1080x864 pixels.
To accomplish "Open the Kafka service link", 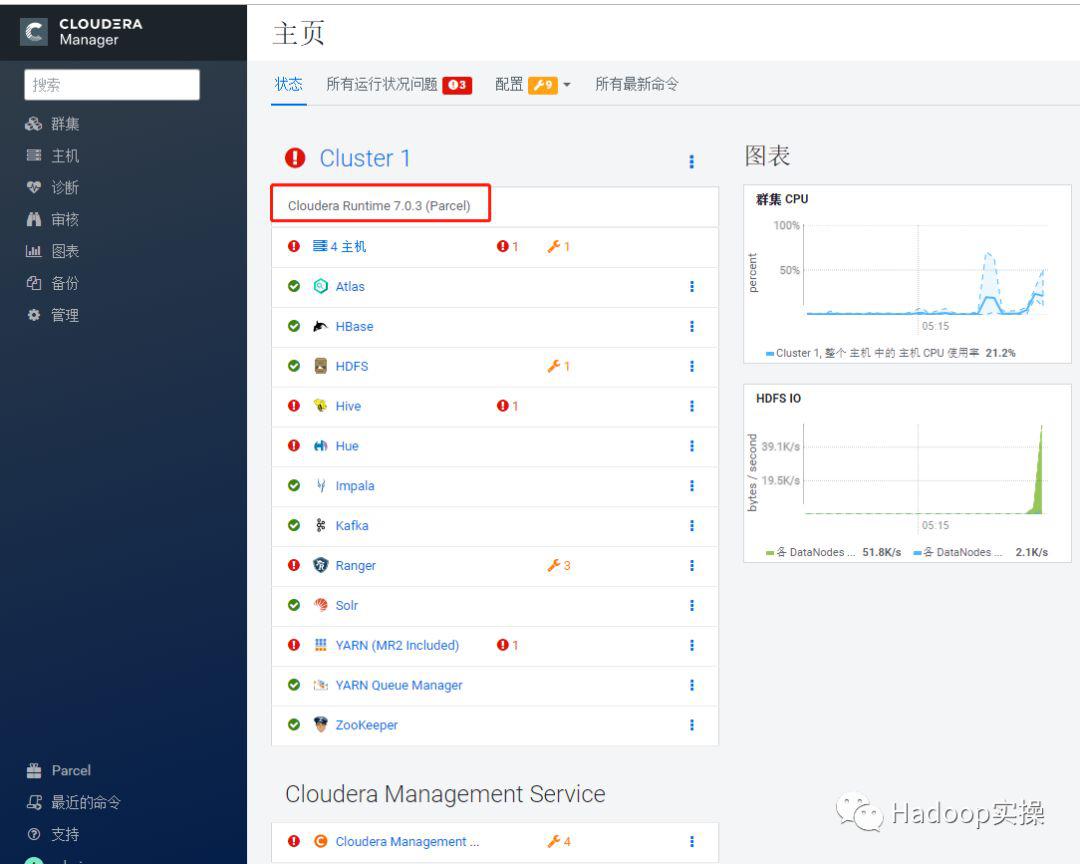I will pos(351,525).
